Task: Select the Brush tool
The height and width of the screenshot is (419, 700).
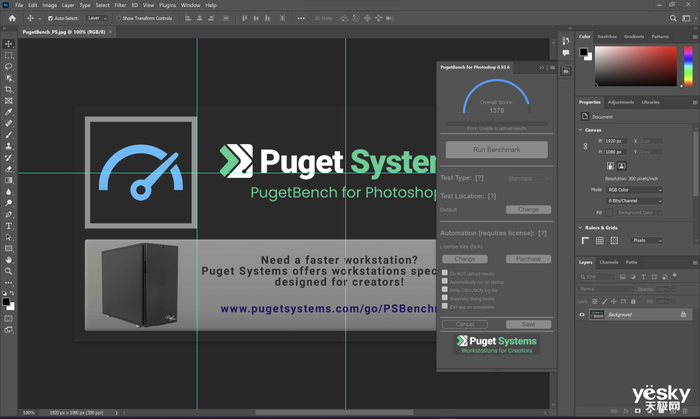Action: click(8, 135)
